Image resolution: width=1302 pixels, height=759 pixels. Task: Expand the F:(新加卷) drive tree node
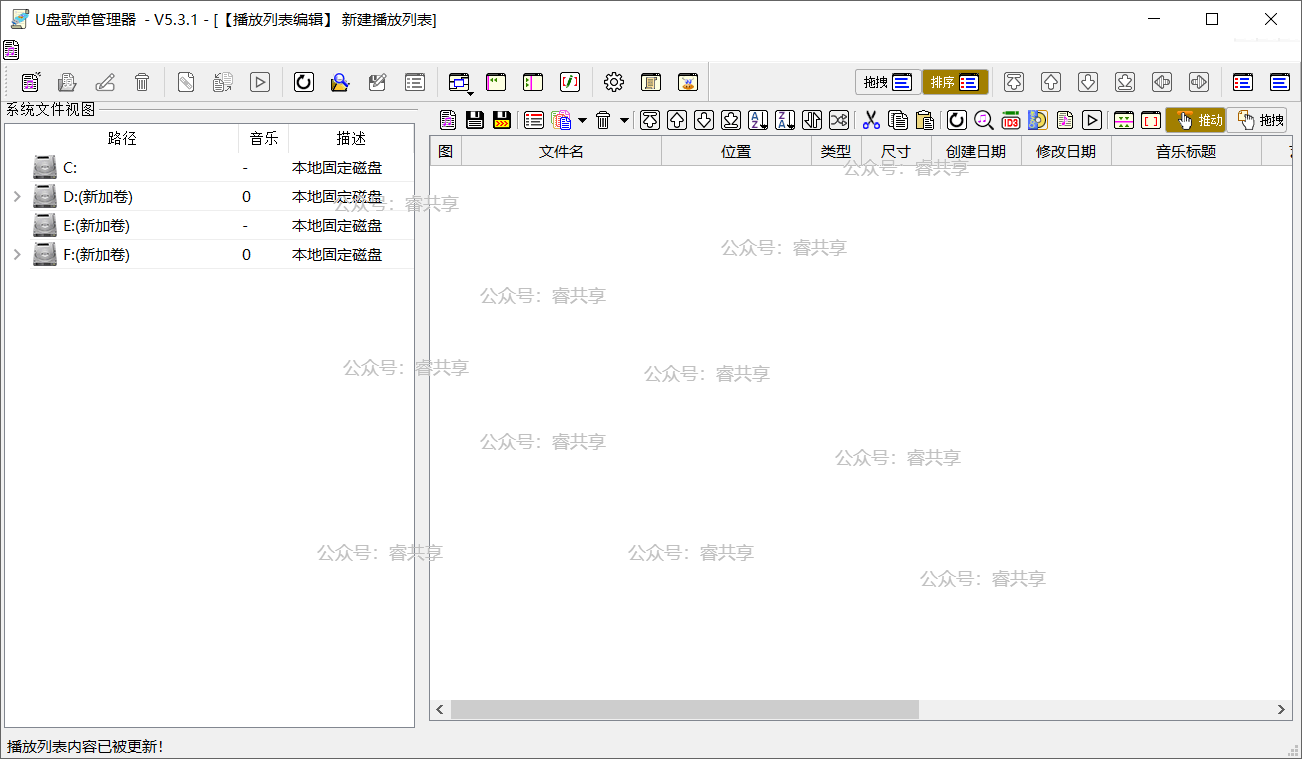coord(17,255)
